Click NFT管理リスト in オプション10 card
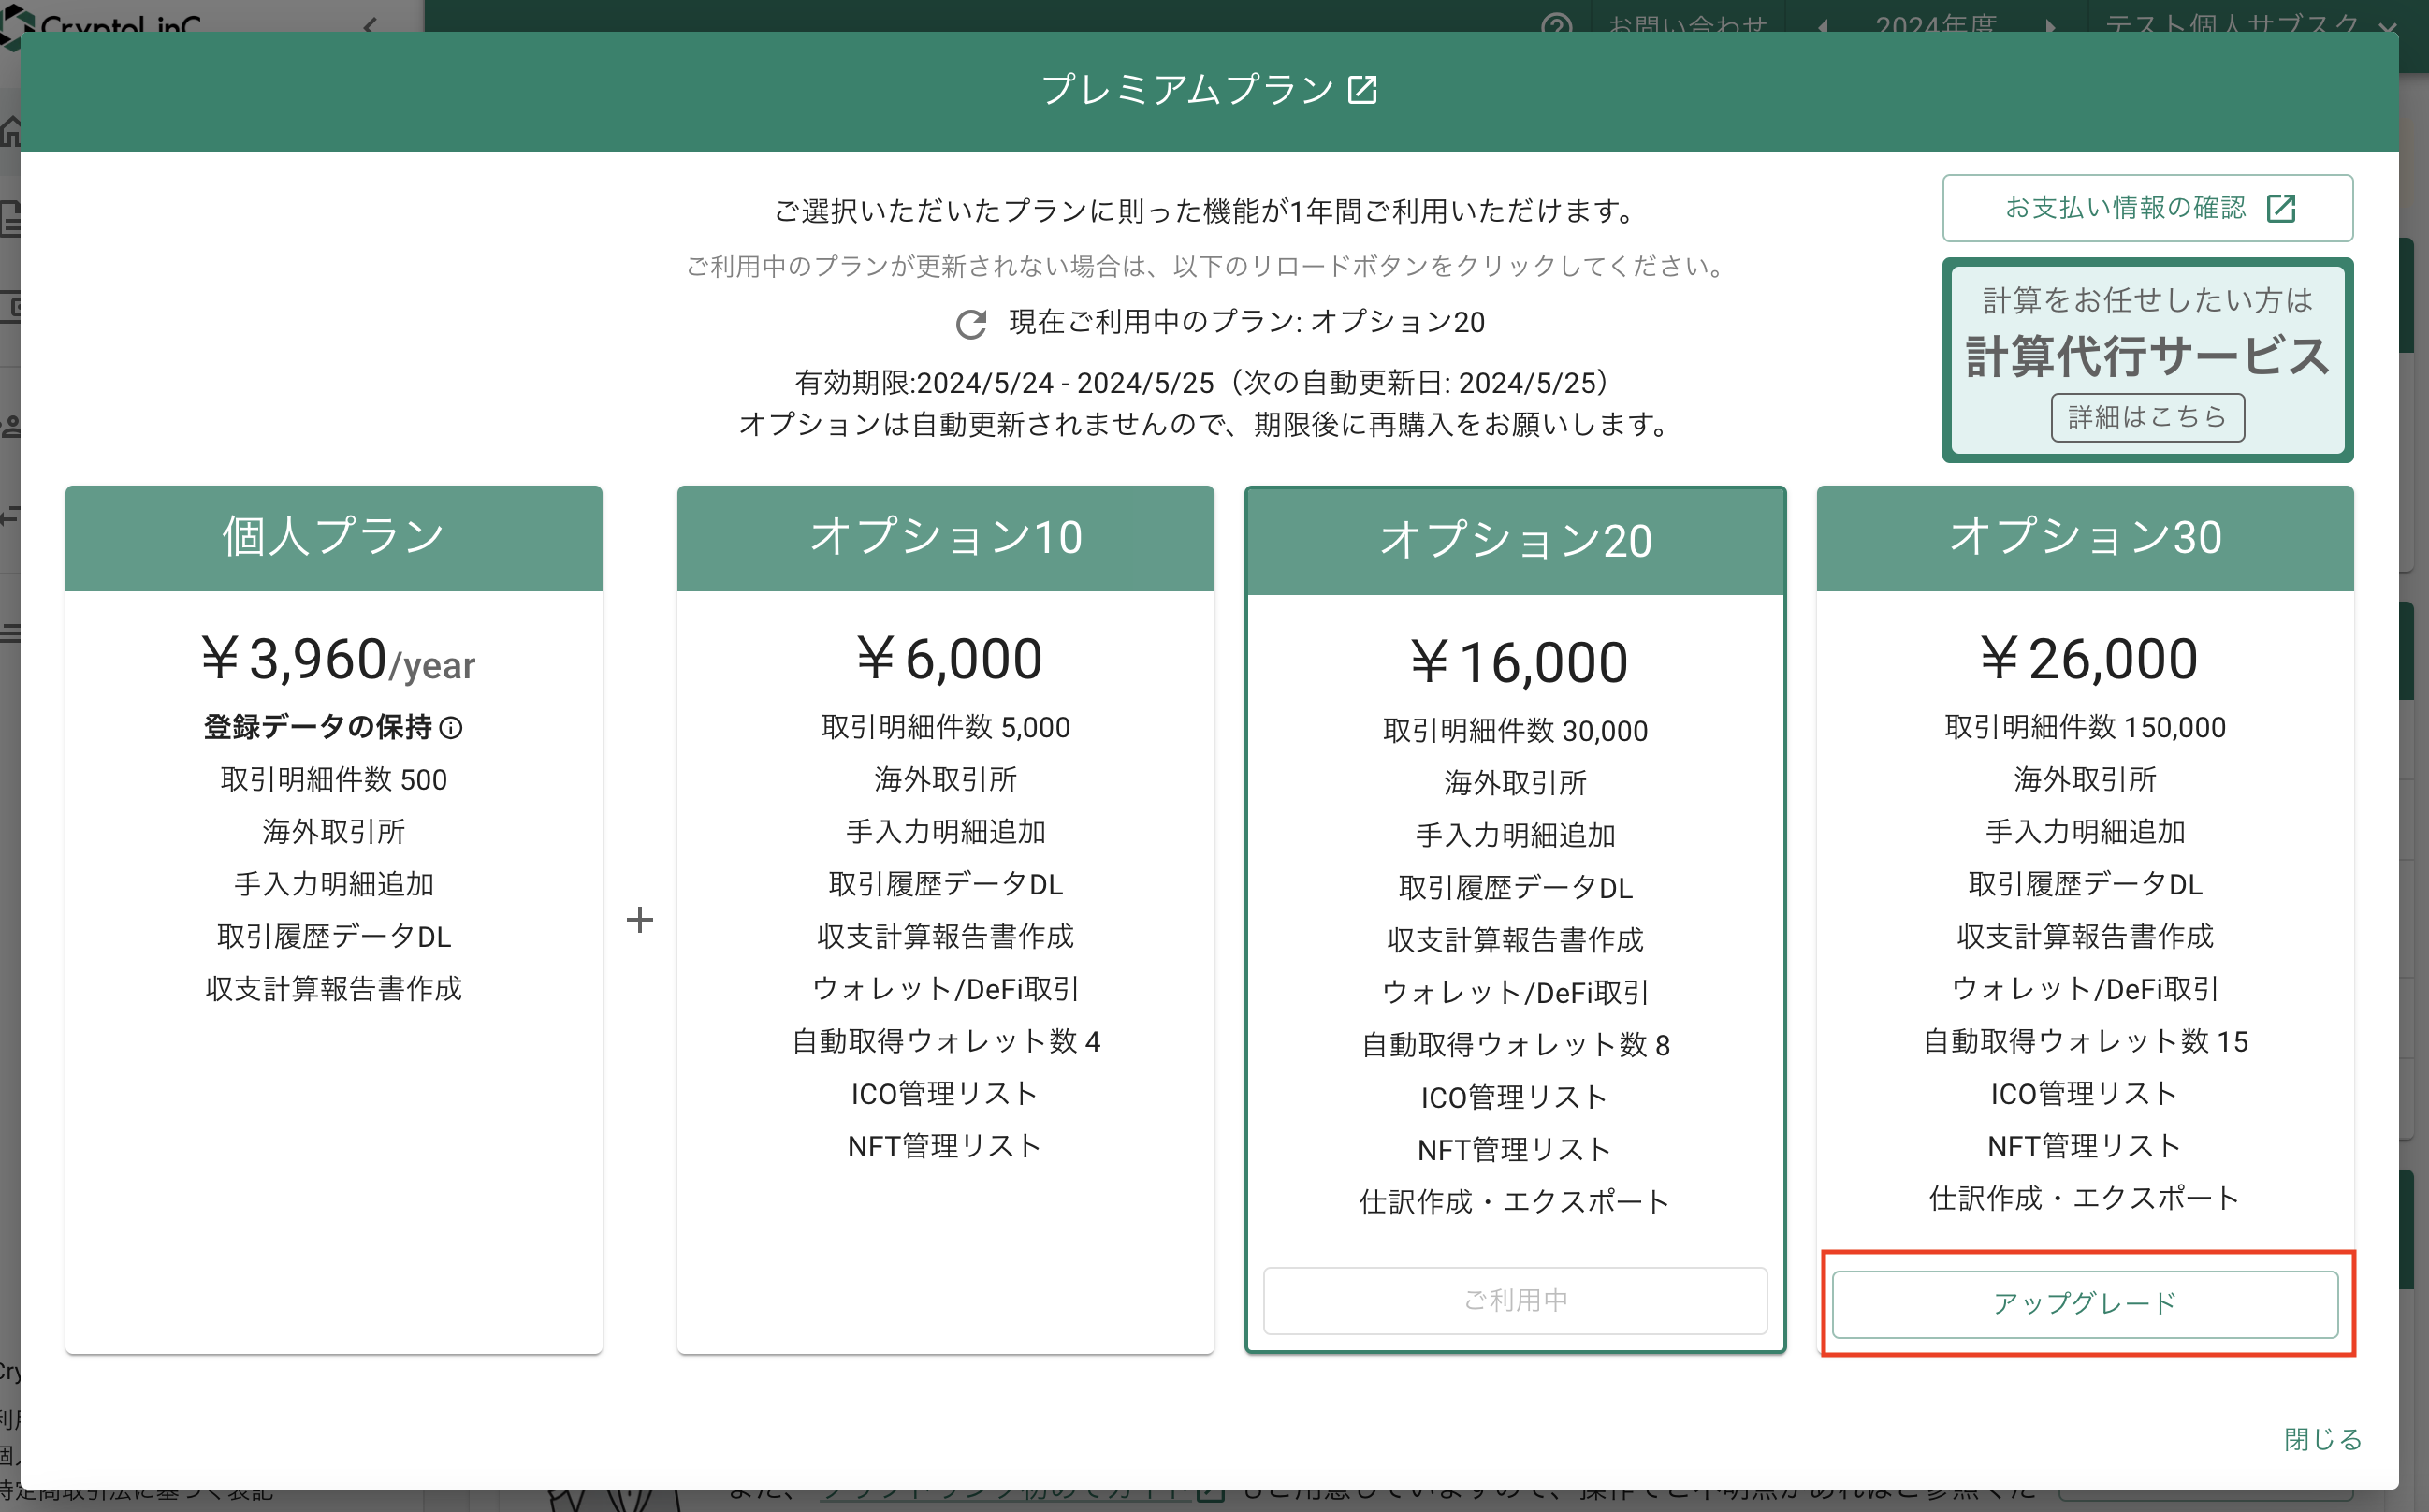Screen dimensions: 2429x1512 pos(945,1146)
